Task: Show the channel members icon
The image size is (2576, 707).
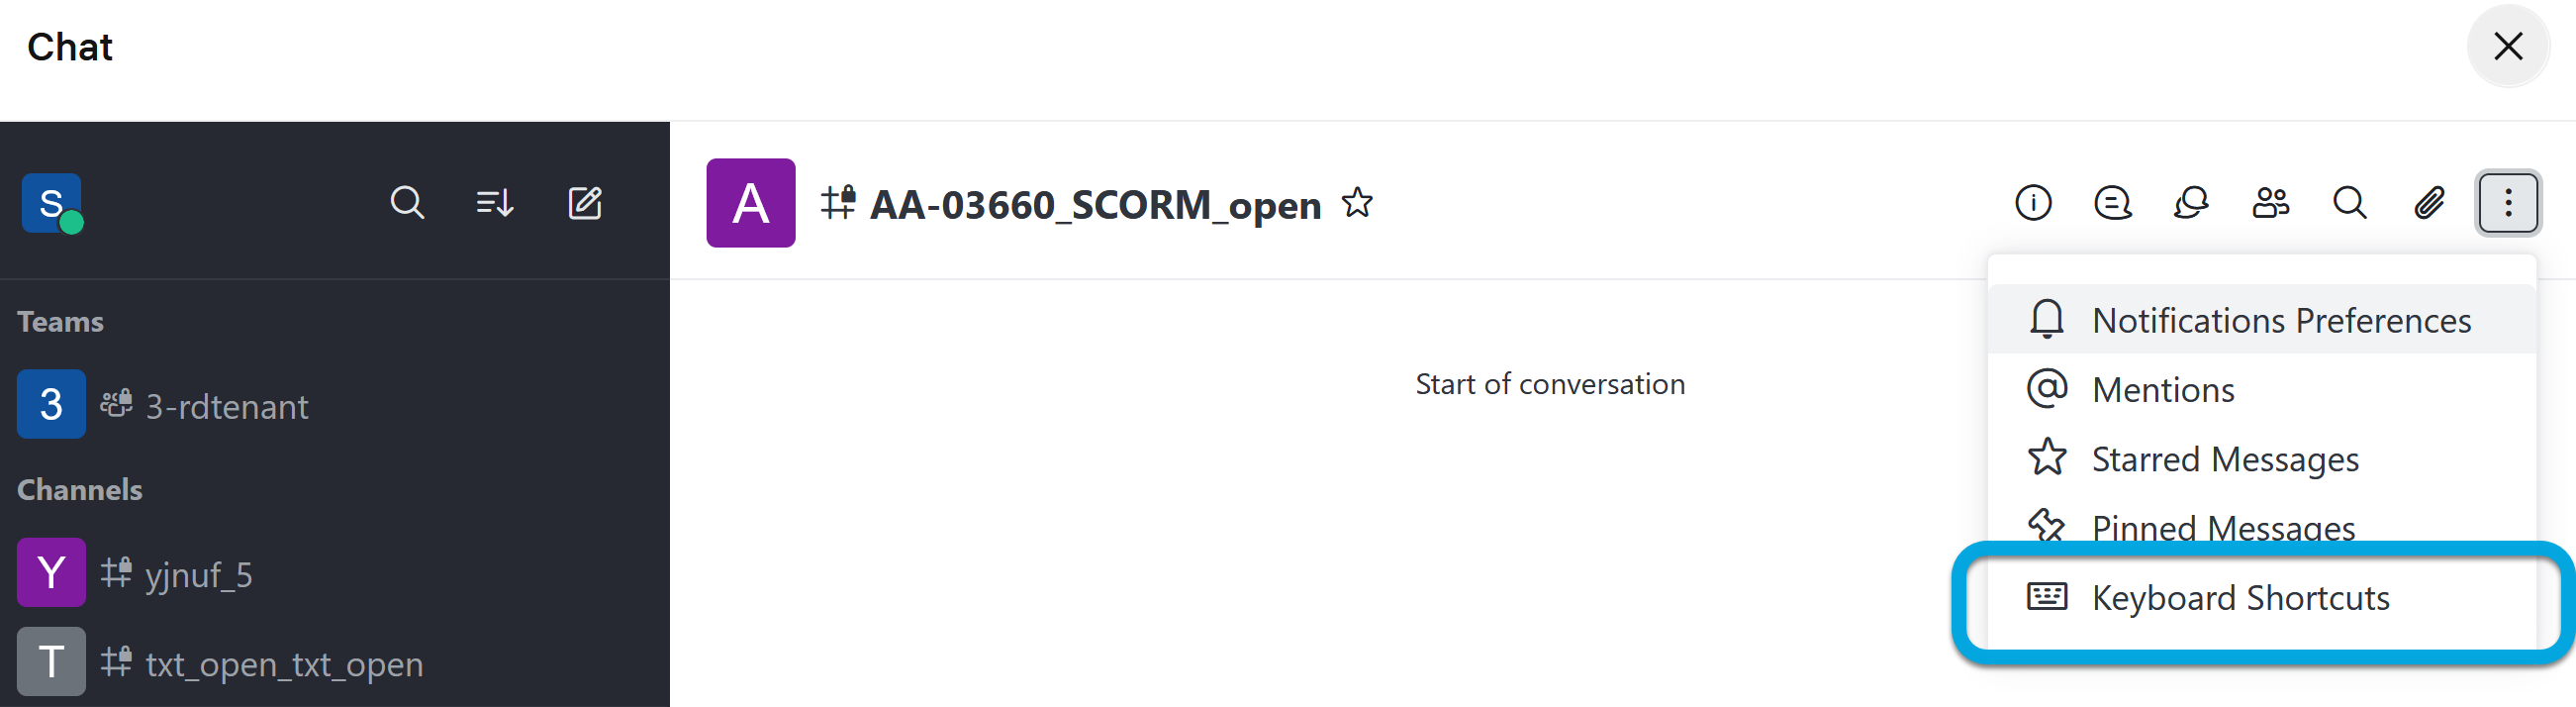Action: point(2270,203)
